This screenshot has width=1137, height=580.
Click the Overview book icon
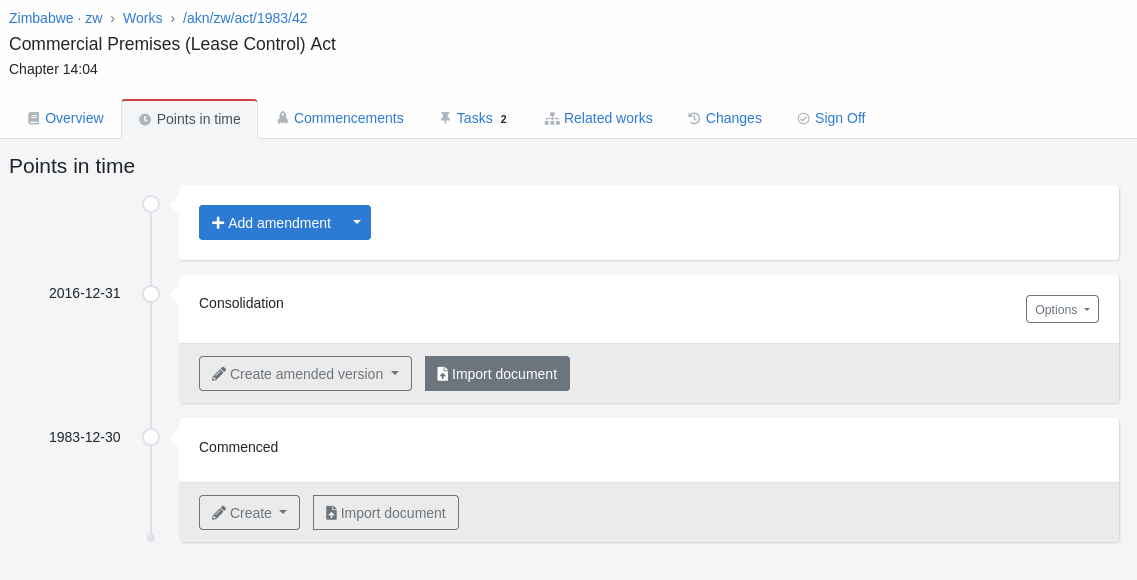point(33,118)
